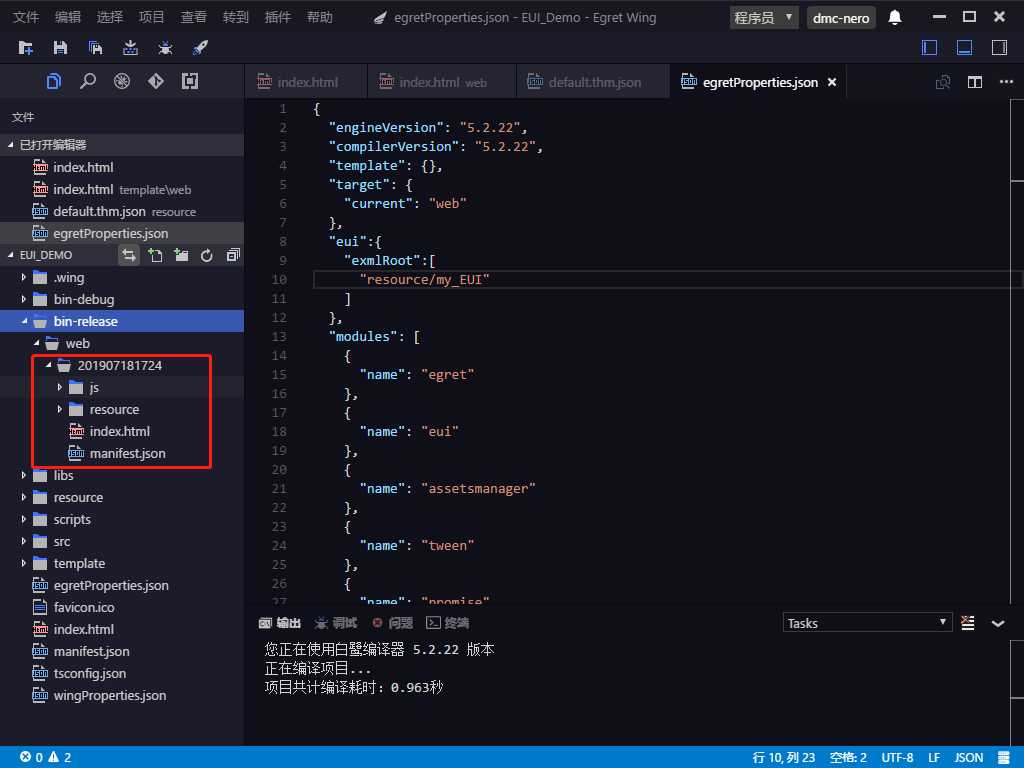
Task: Change indentation via 空格: 2
Action: 848,758
